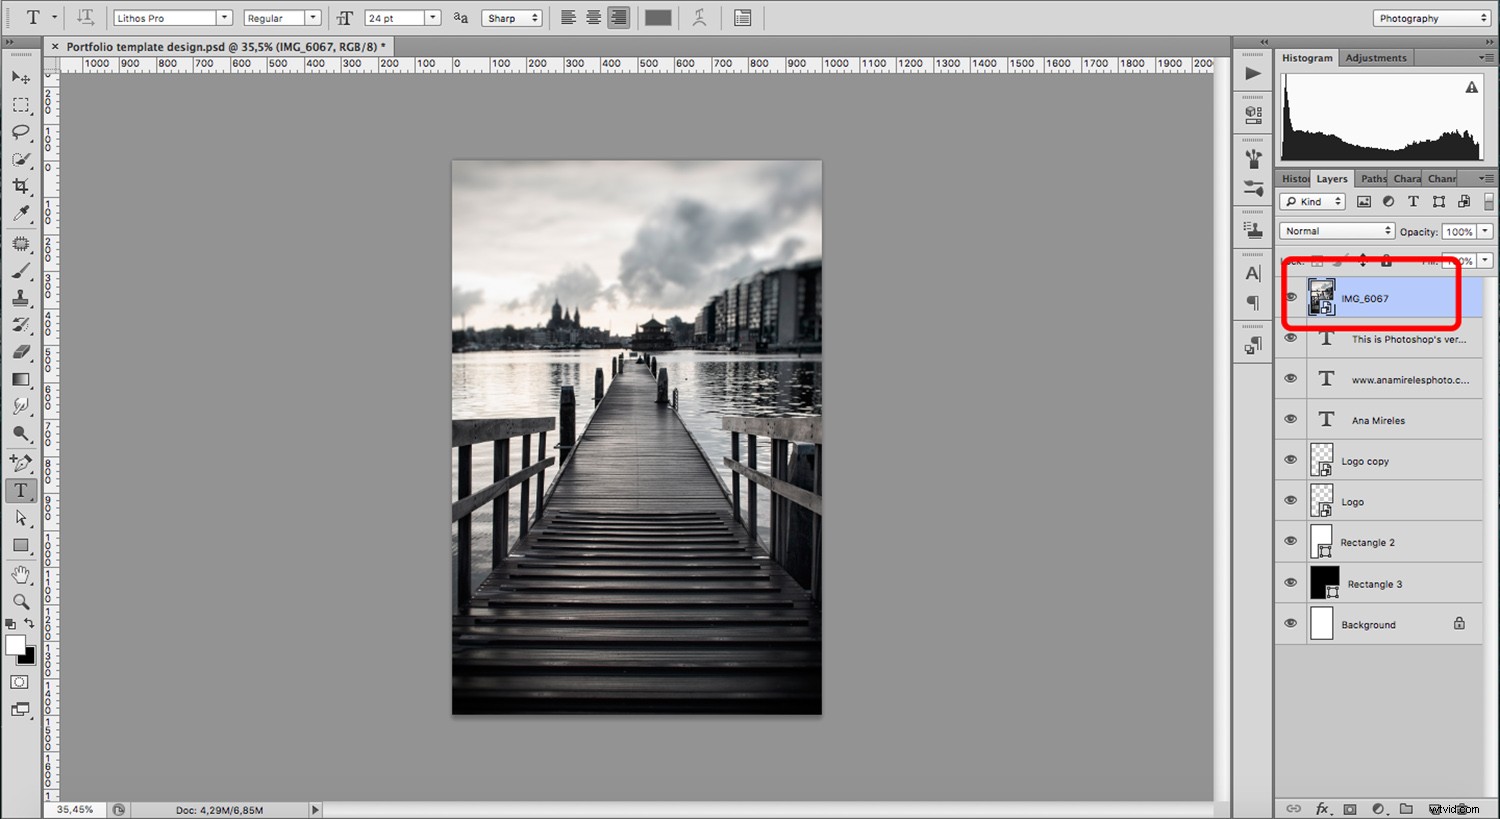Refresh the uncached Histogram data

click(1471, 87)
